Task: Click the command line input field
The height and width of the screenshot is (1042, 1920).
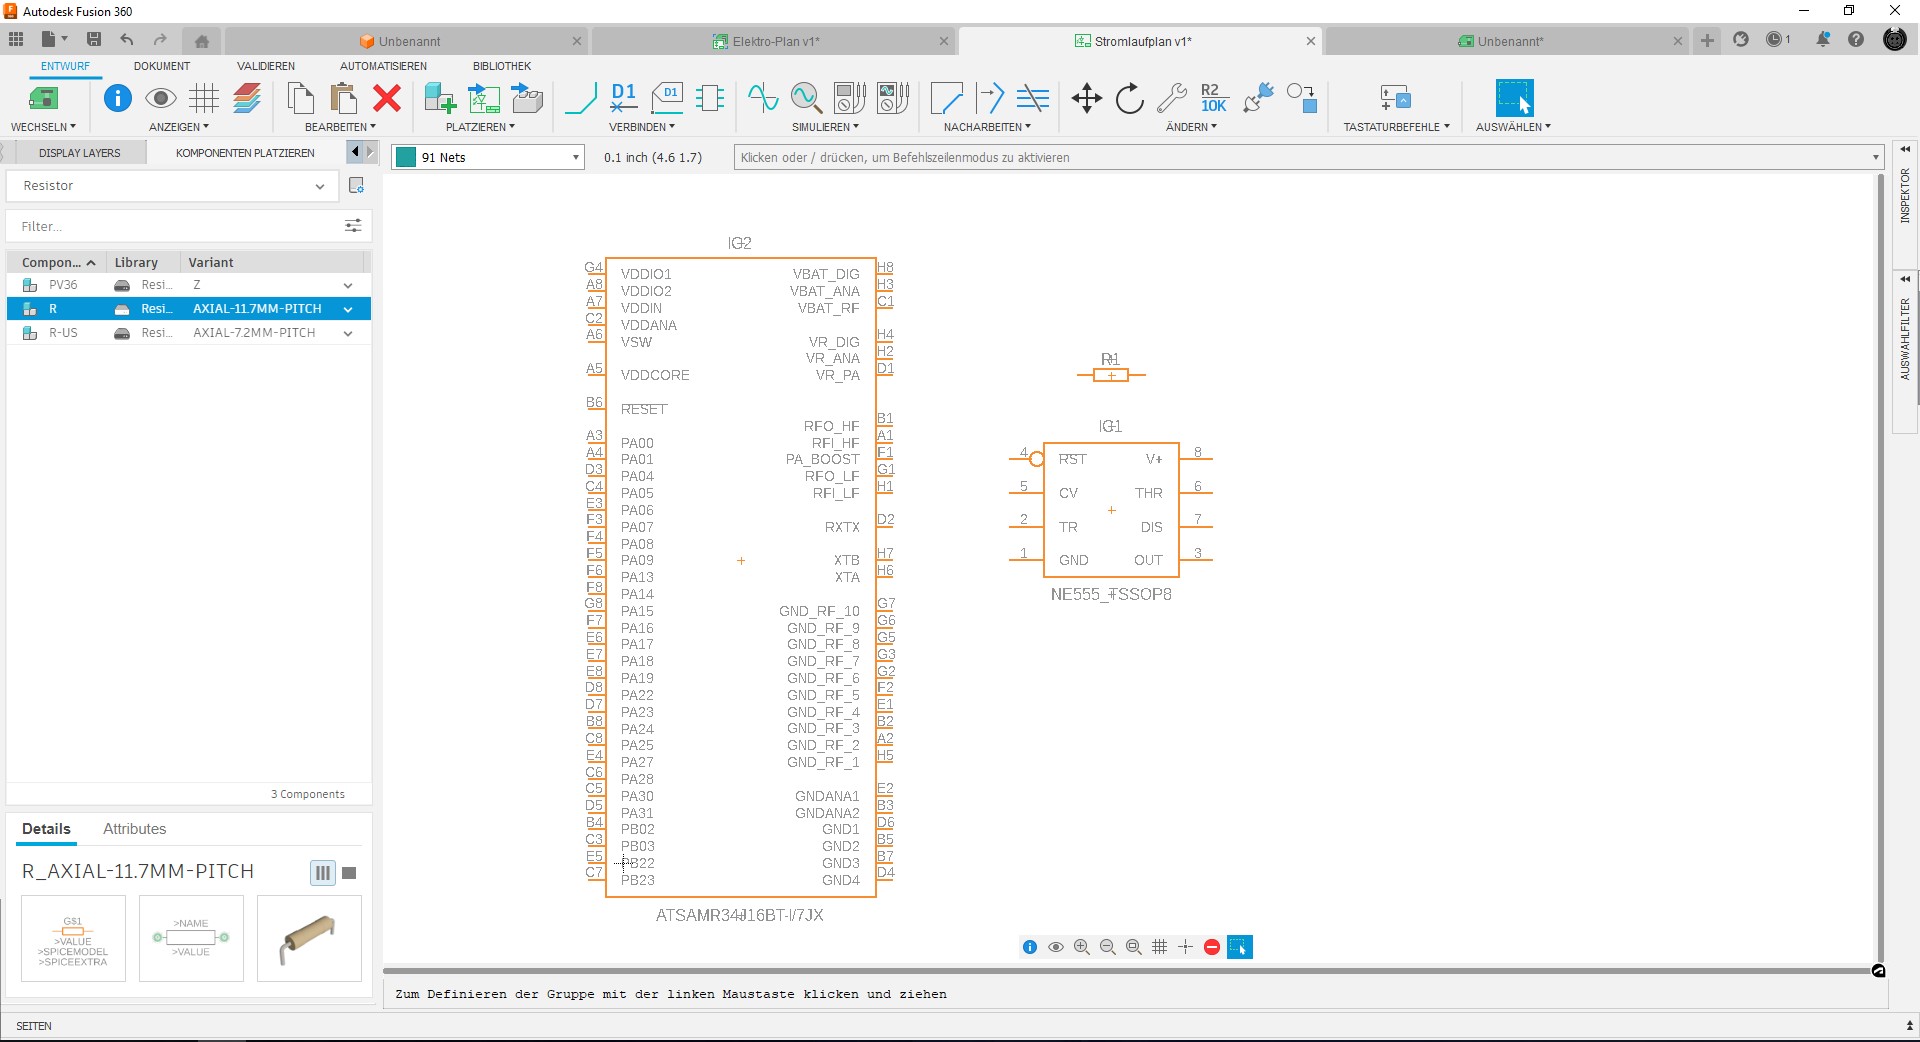Action: click(x=1302, y=158)
